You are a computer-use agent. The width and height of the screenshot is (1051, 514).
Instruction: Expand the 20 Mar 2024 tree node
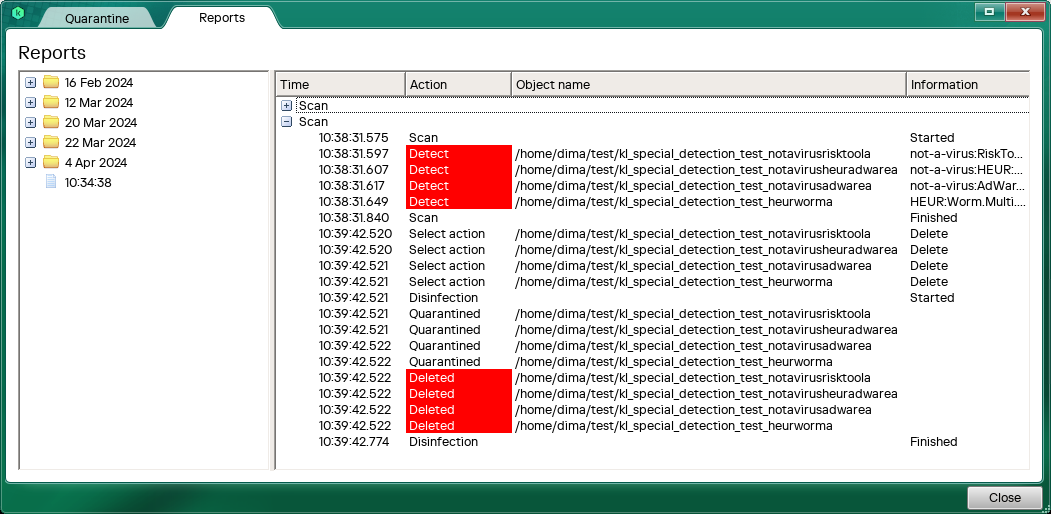(x=30, y=123)
